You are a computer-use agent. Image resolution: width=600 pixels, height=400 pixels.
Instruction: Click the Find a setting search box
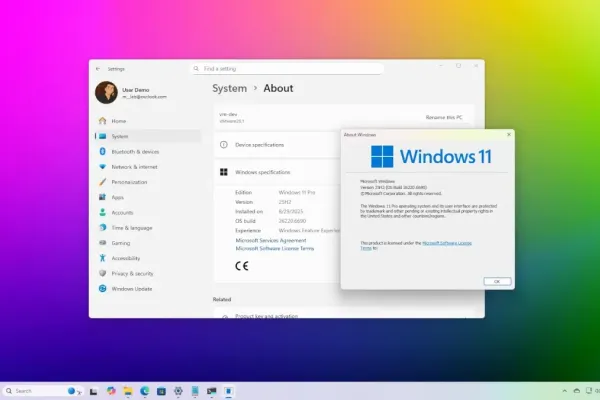288,69
